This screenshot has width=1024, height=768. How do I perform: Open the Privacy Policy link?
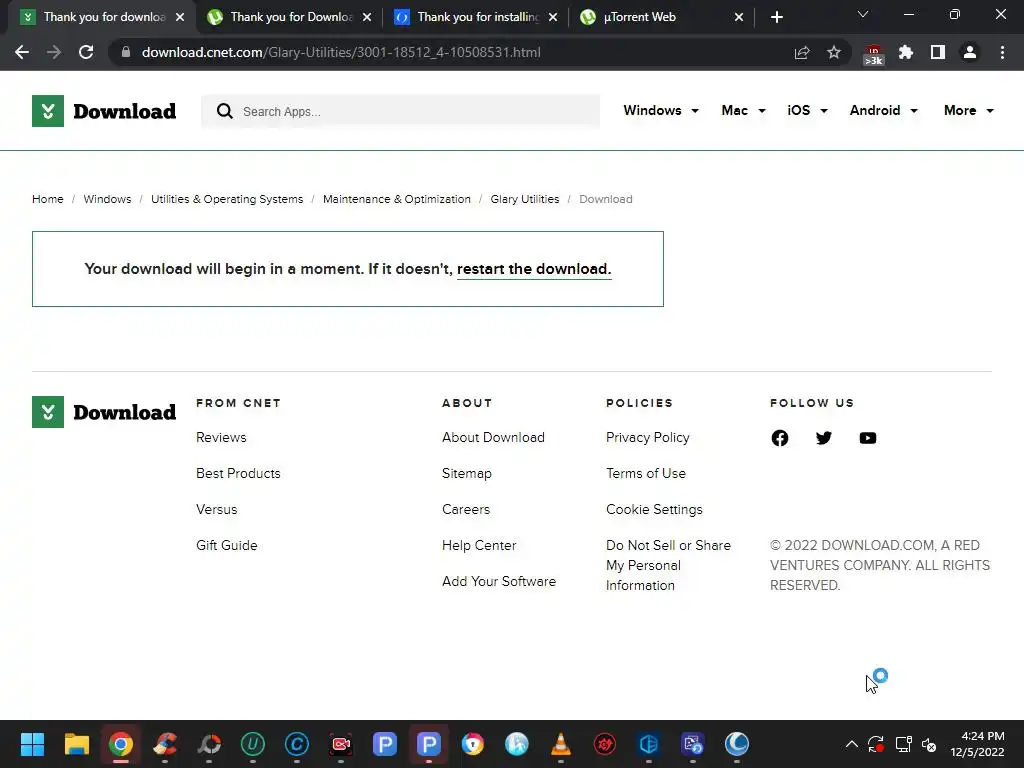coord(648,438)
